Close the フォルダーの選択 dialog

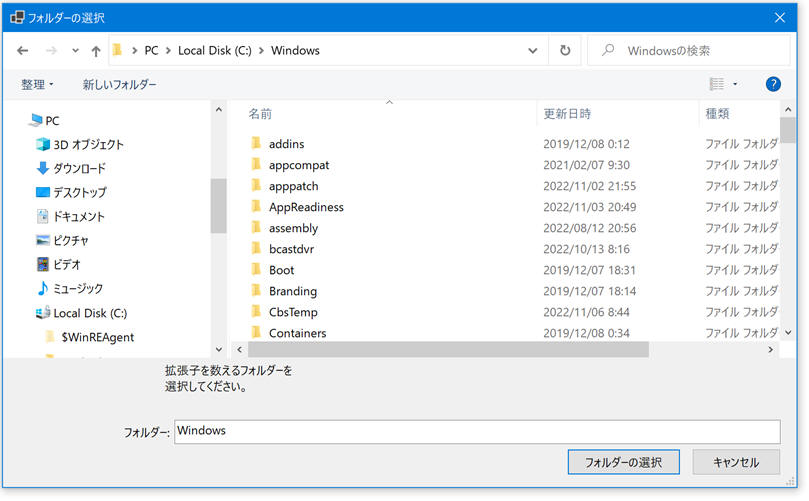pos(780,18)
